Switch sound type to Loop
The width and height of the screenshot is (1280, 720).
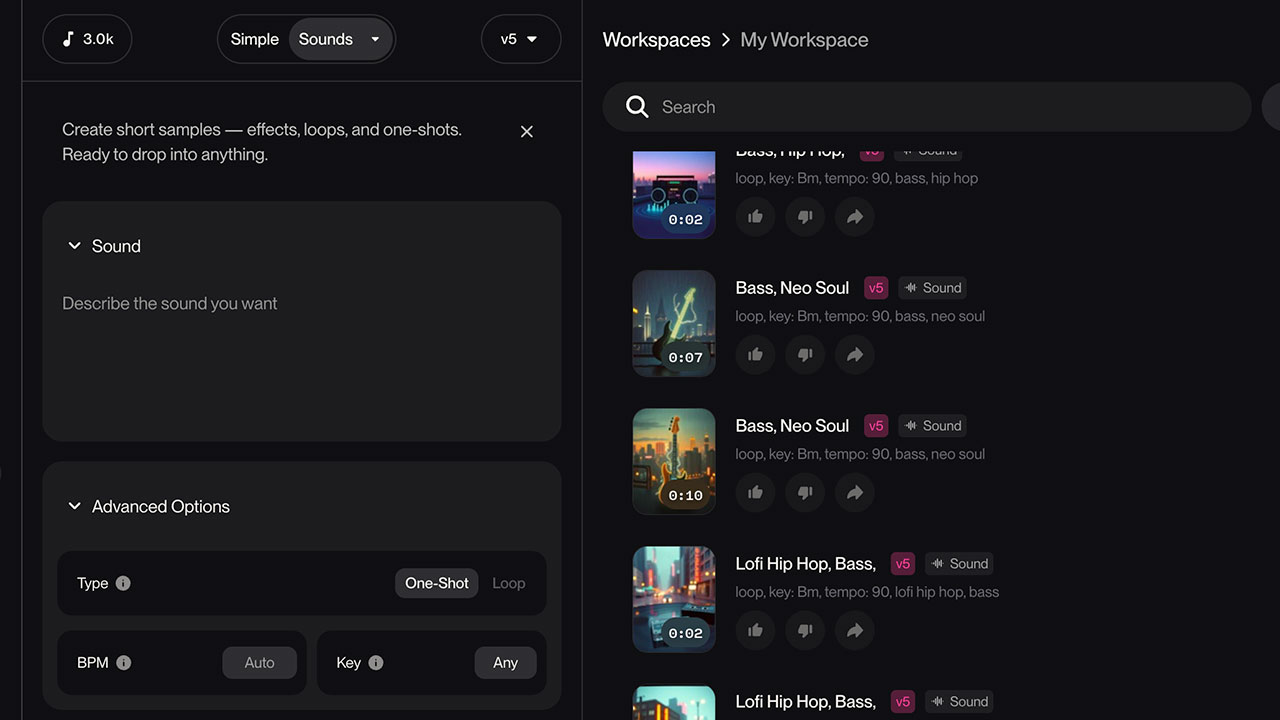pyautogui.click(x=508, y=583)
